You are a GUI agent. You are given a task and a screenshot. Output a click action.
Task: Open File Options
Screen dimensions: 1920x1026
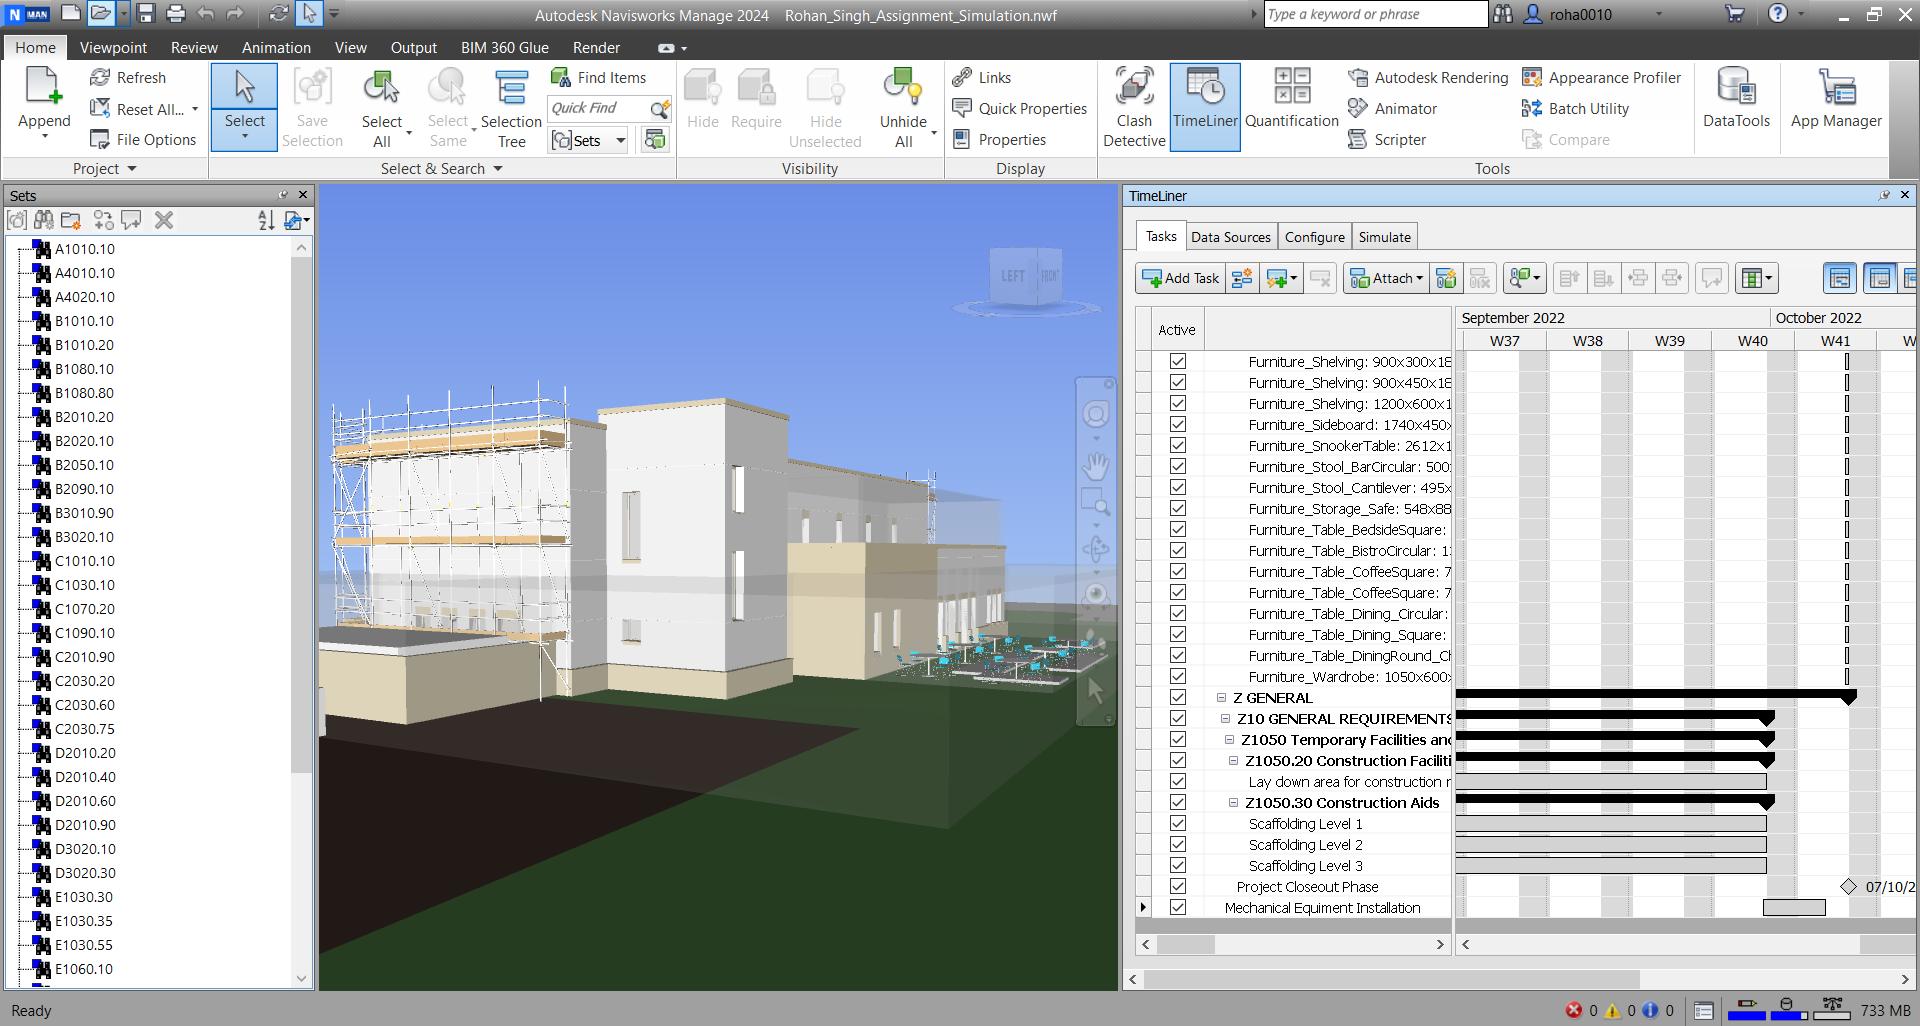[x=143, y=140]
